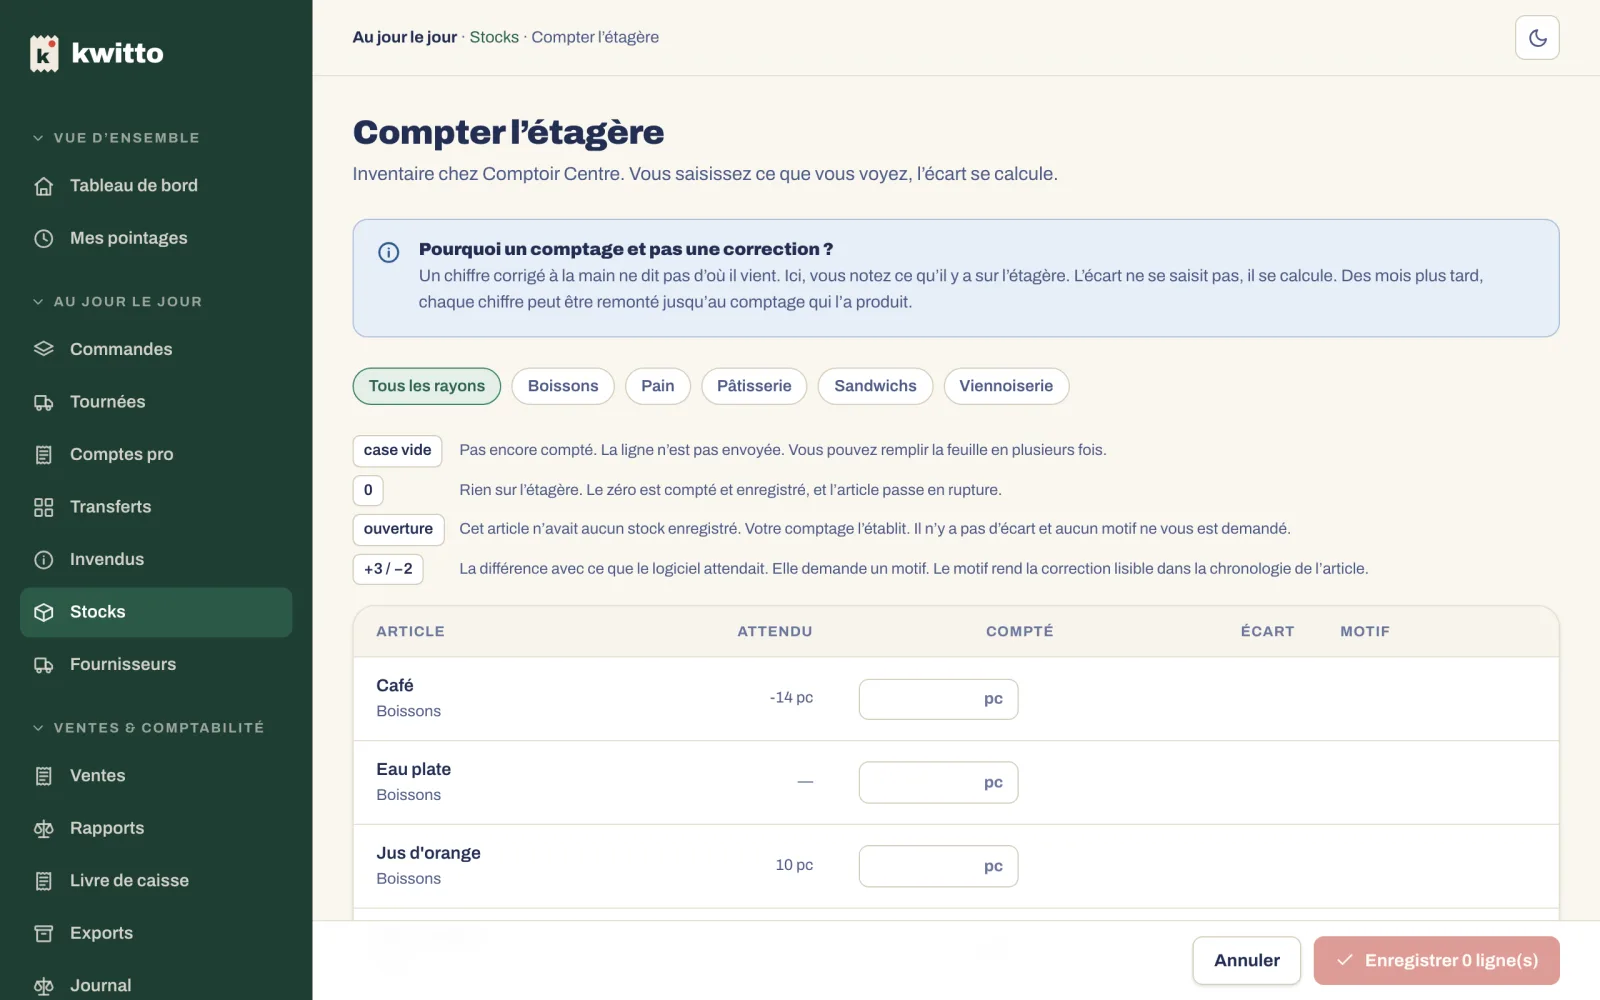
Task: Click the ARTICLE column header
Action: click(410, 632)
